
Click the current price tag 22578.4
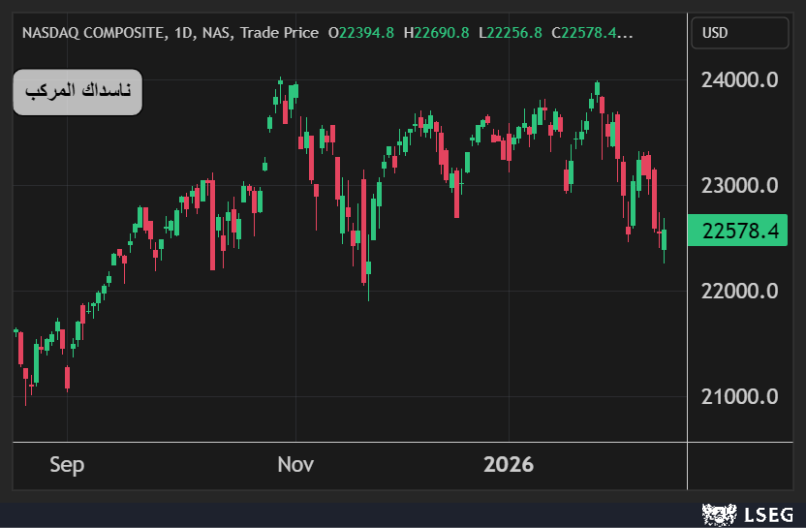pyautogui.click(x=738, y=231)
